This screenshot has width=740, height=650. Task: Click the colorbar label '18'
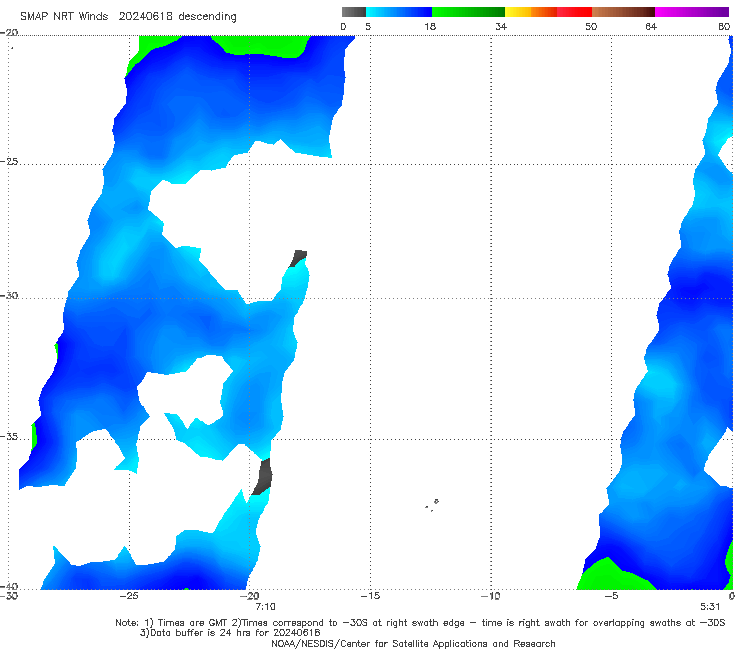click(x=430, y=26)
